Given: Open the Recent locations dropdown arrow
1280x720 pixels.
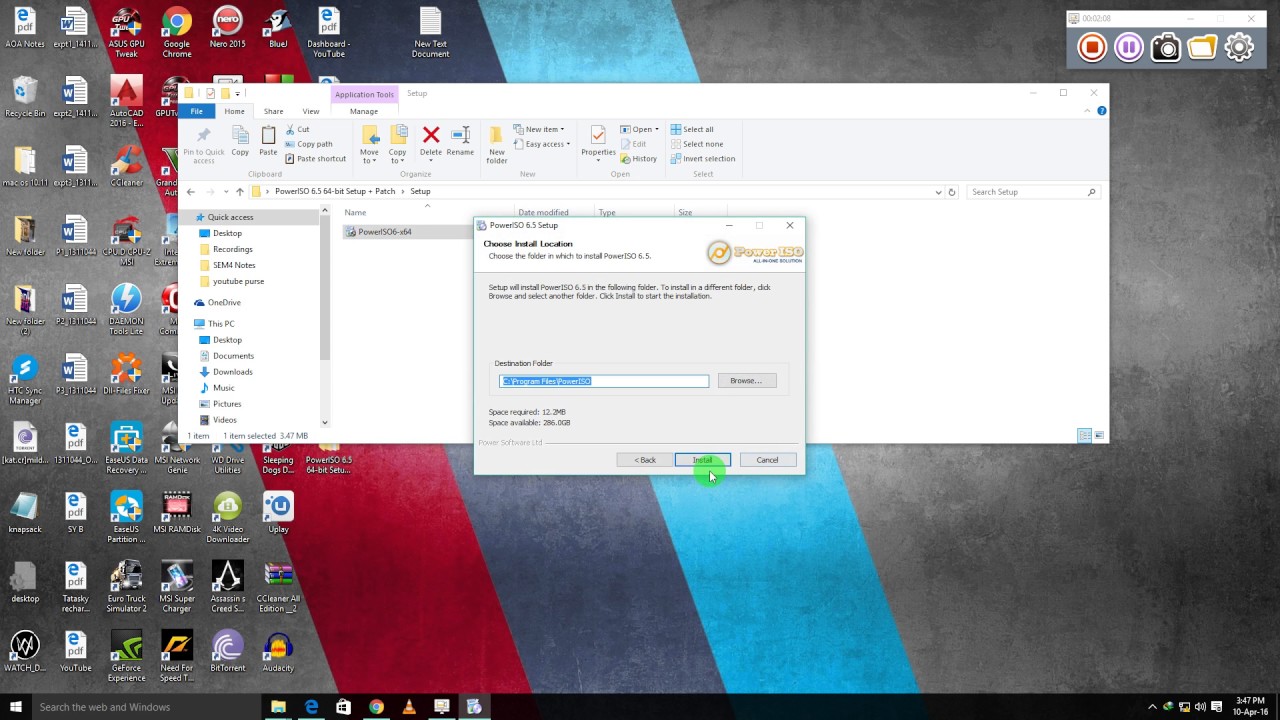Looking at the screenshot, I should pos(225,192).
